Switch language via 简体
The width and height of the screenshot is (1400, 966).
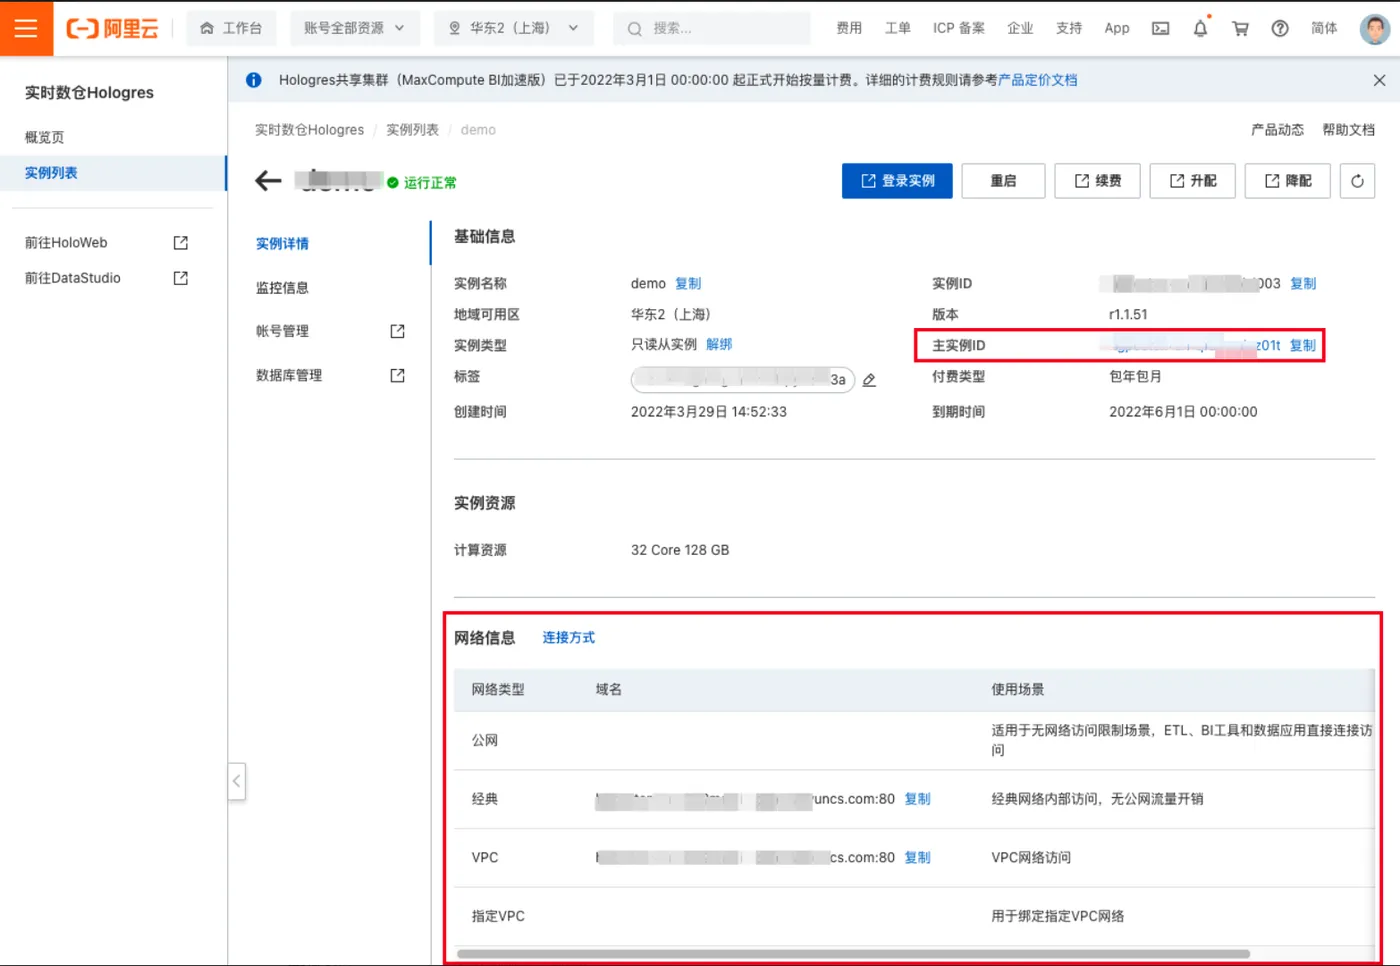point(1324,28)
